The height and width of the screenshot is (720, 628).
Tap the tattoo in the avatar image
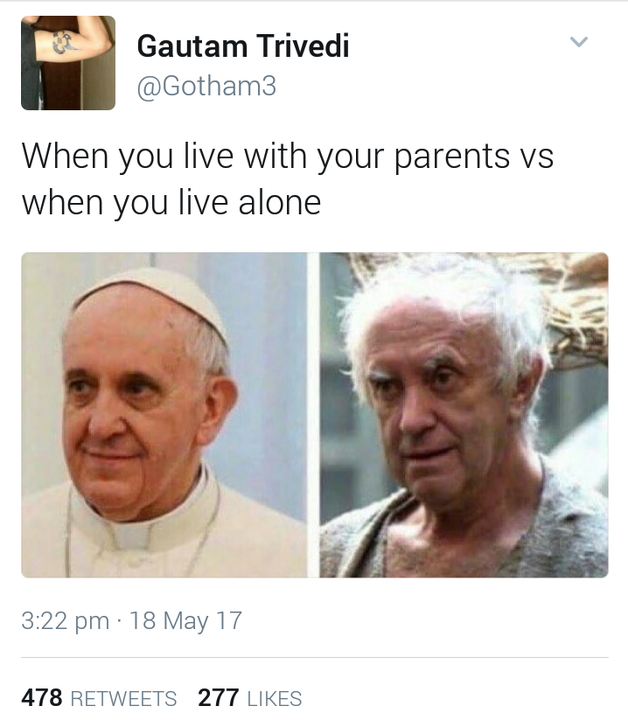[63, 41]
